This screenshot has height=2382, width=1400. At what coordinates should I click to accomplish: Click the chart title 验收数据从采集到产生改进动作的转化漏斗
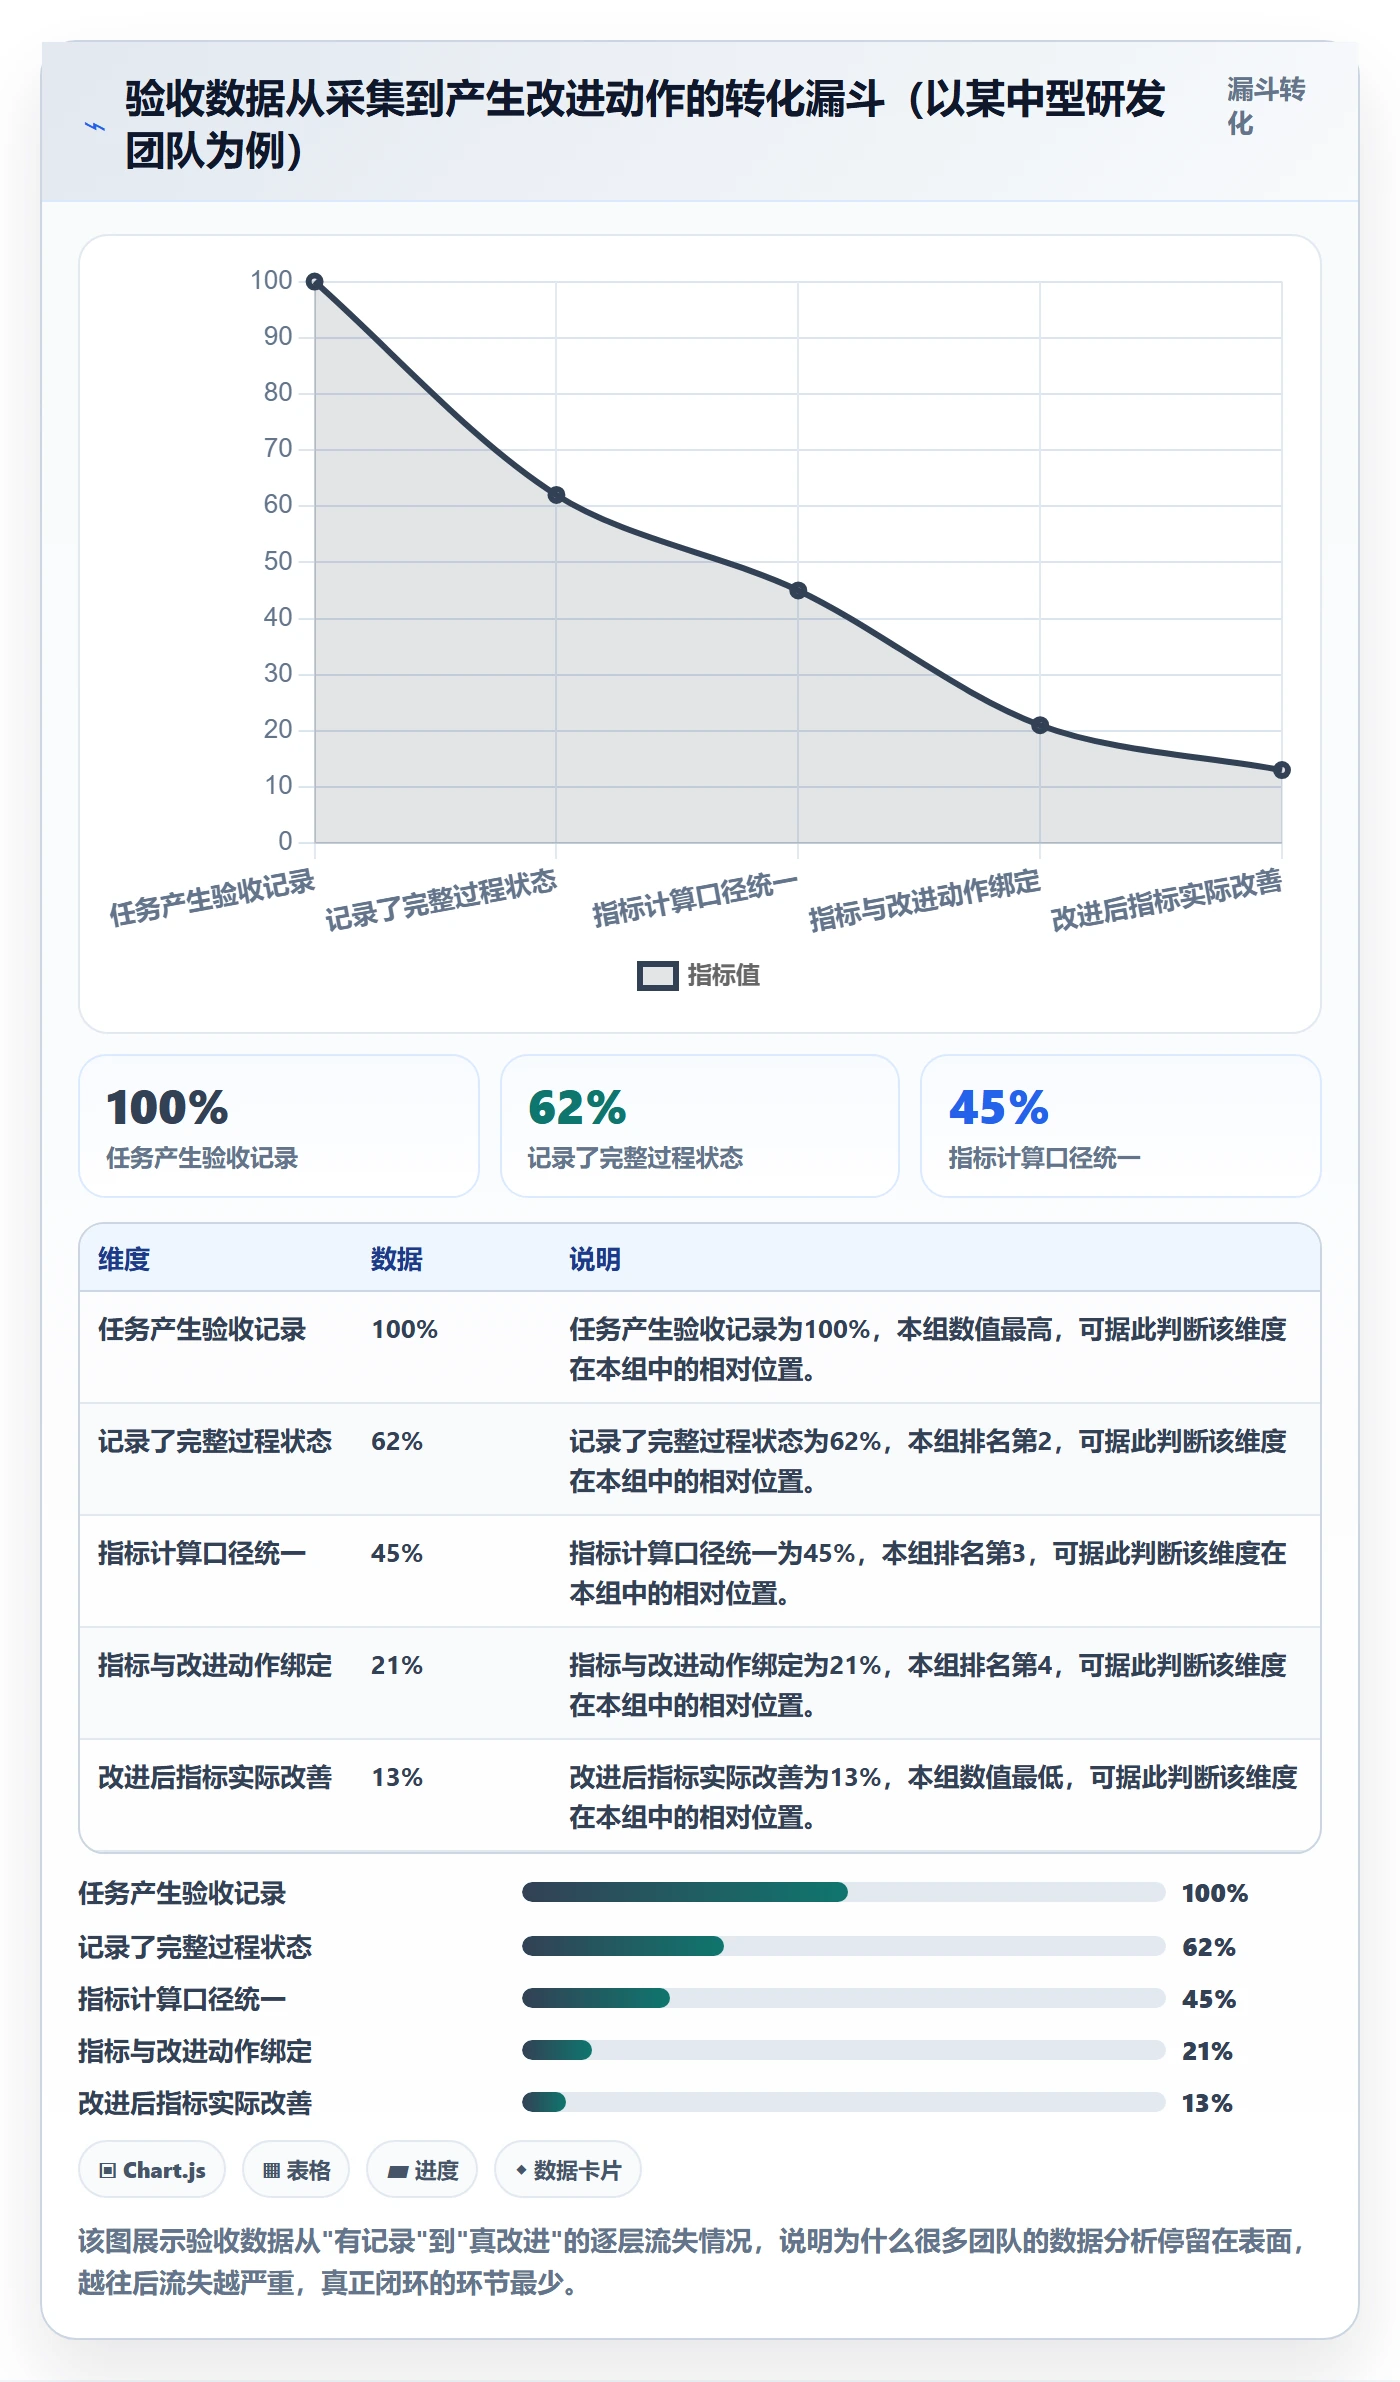coord(645,125)
